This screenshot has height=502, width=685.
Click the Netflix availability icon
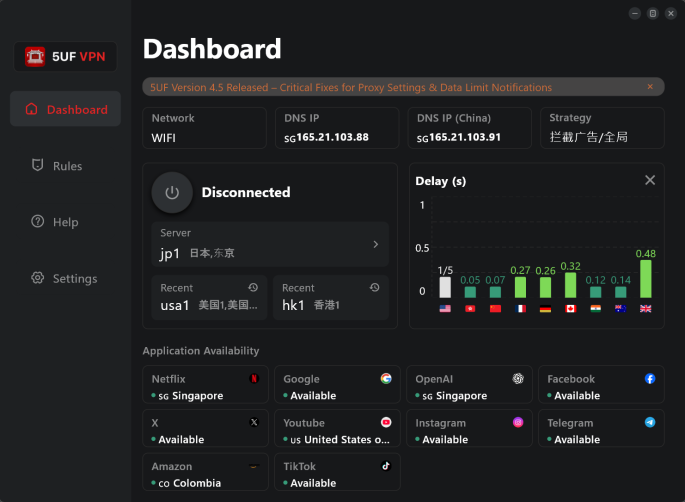pos(254,379)
